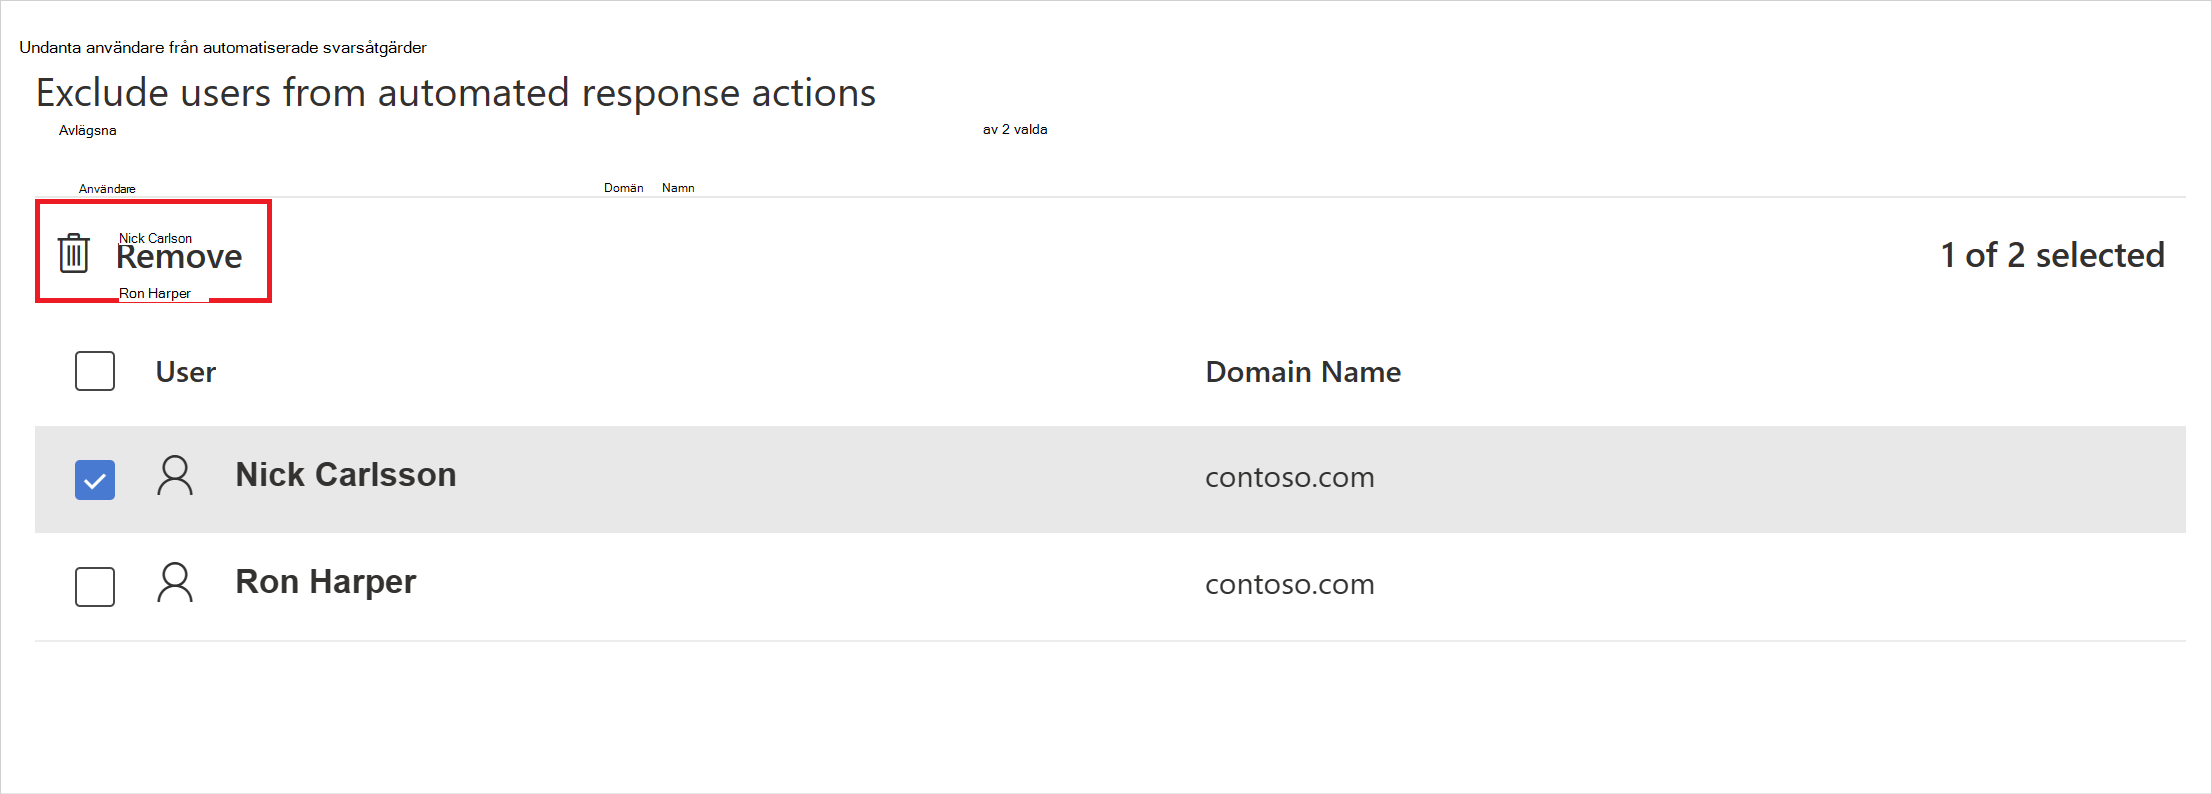Click the trash can icon beside Remove
Viewport: 2212px width, 794px height.
pos(73,253)
